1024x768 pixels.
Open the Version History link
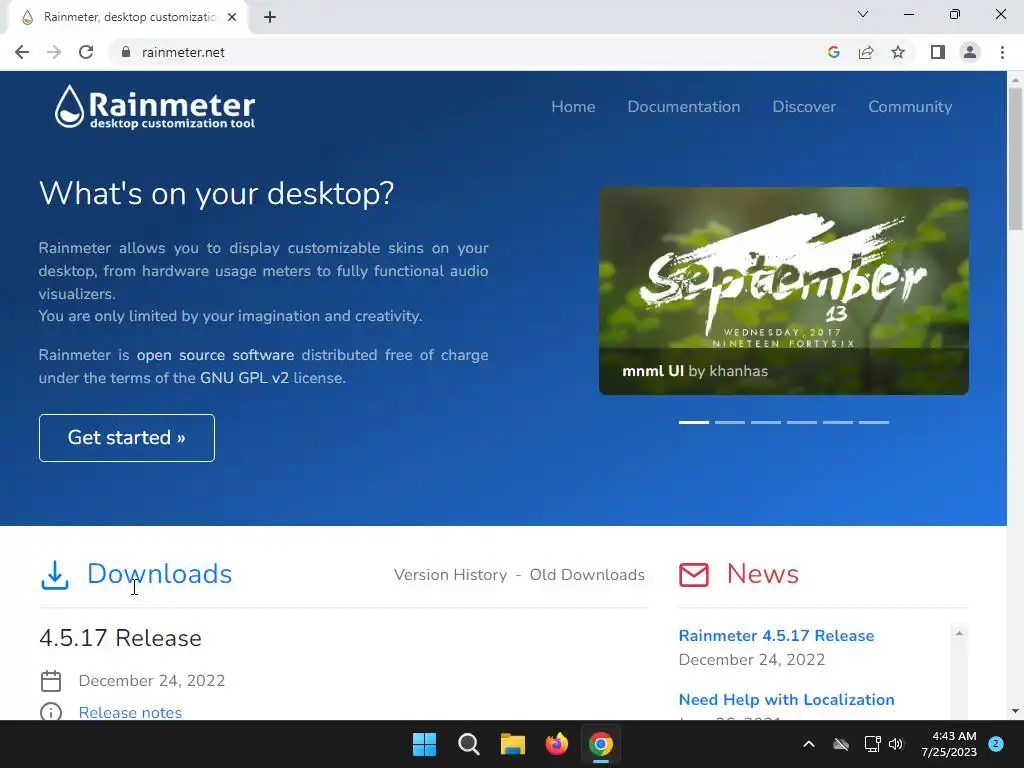click(x=450, y=575)
